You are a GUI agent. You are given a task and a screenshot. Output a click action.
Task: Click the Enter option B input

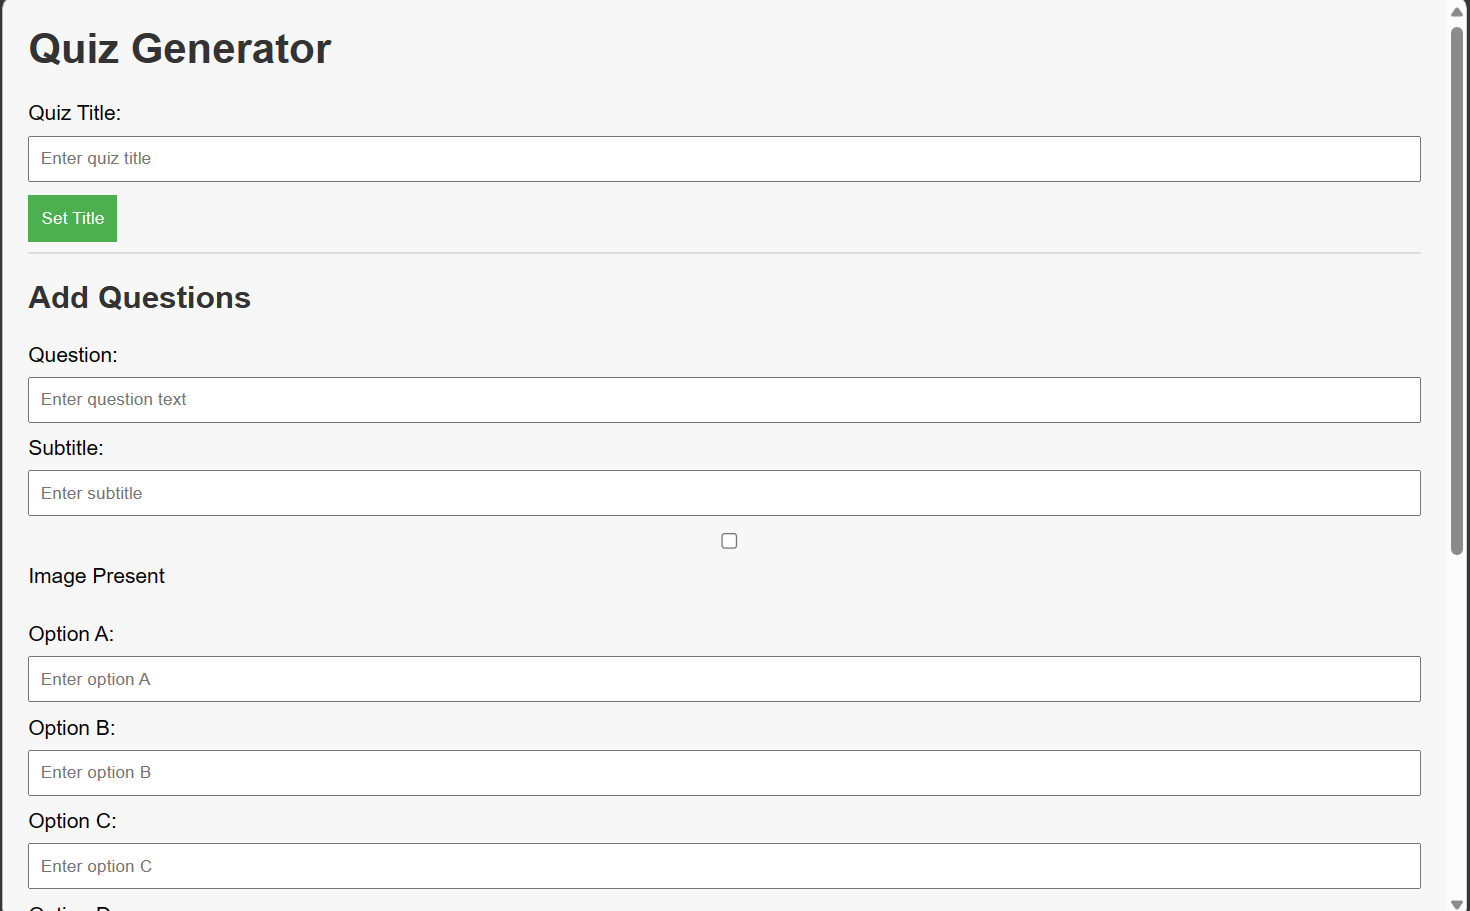click(724, 773)
